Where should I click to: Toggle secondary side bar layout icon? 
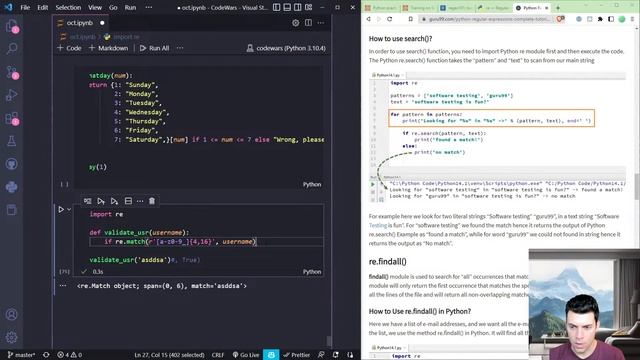pyautogui.click(x=298, y=7)
